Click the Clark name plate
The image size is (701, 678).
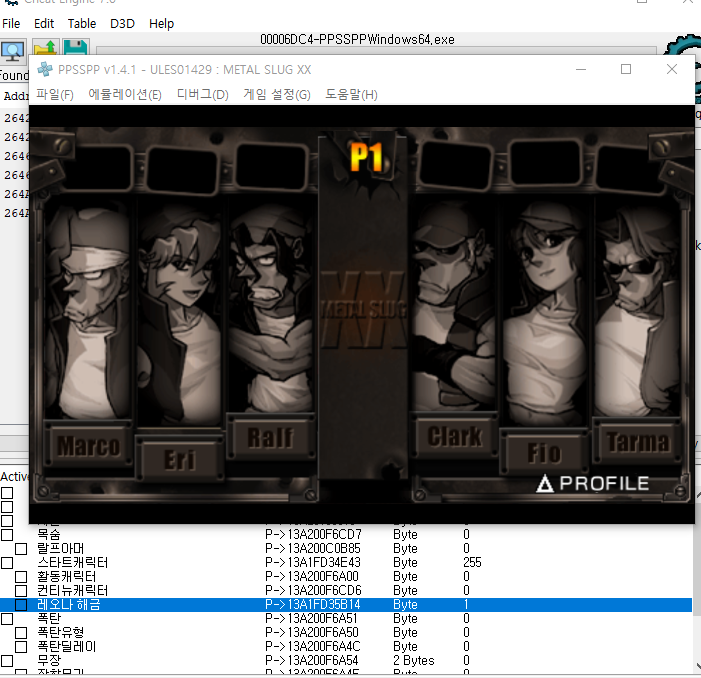point(454,436)
